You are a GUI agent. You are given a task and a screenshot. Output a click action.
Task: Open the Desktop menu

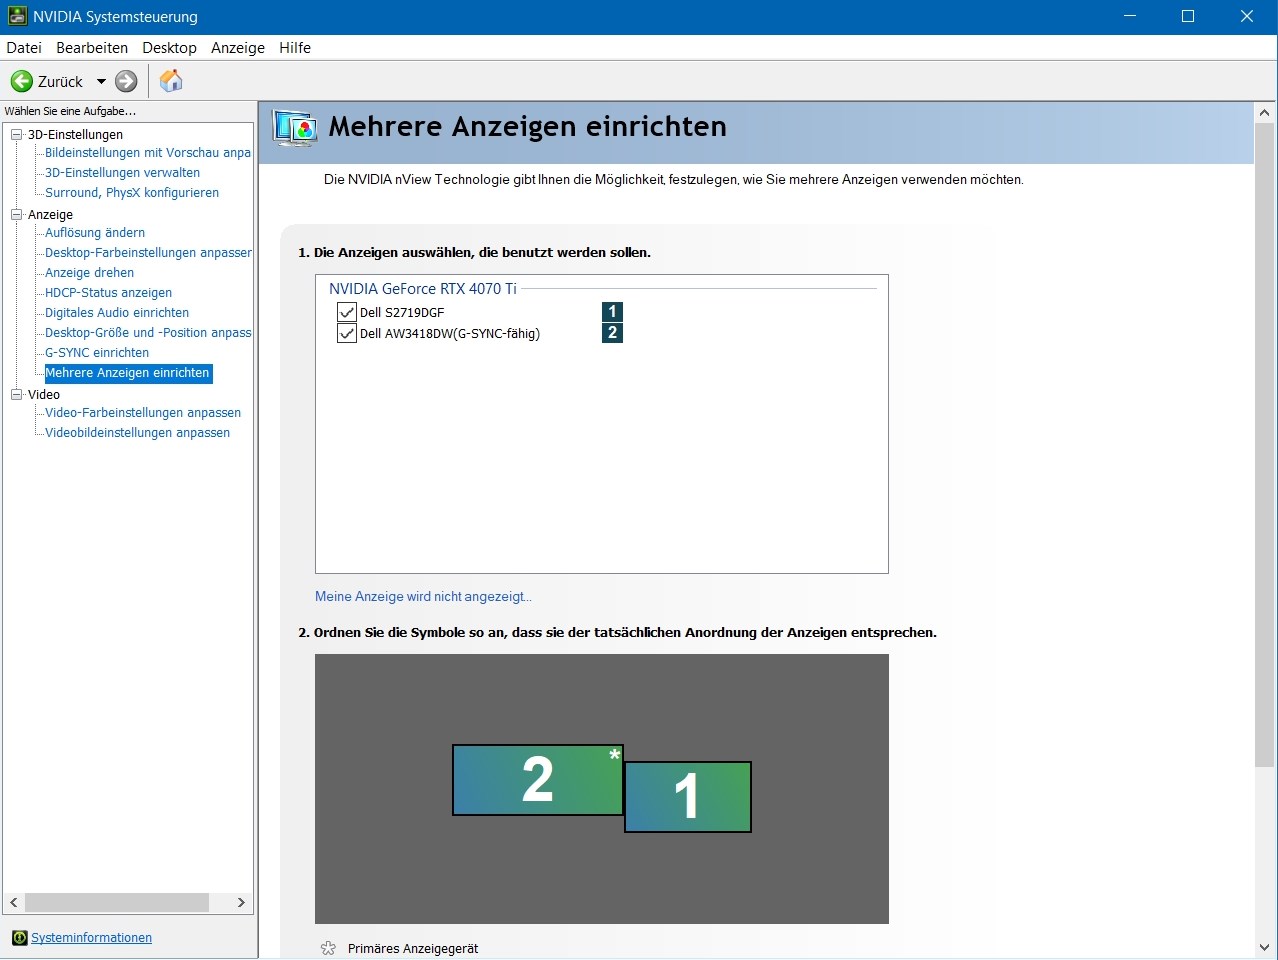tap(169, 48)
